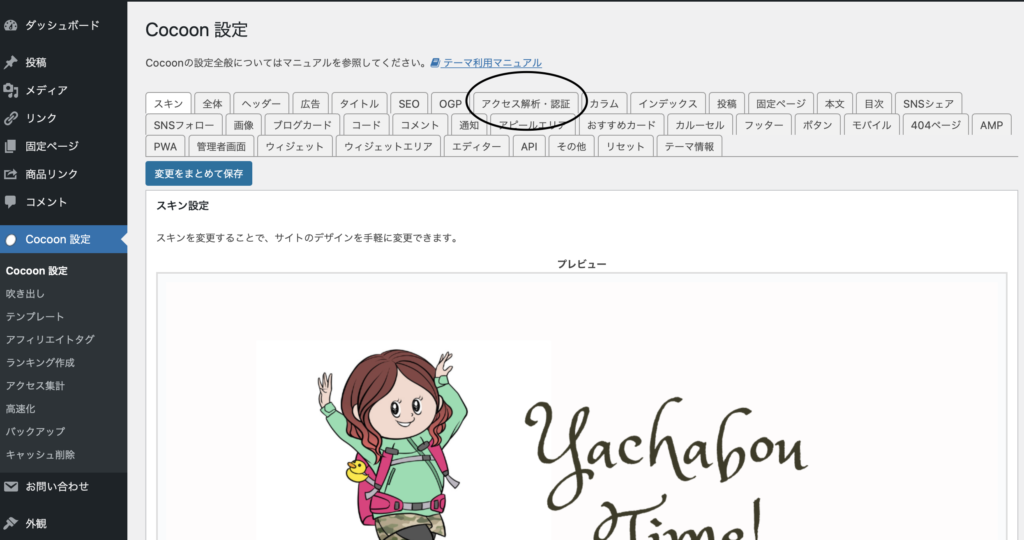1024x540 pixels.
Task: Select the その他 tab
Action: point(571,146)
